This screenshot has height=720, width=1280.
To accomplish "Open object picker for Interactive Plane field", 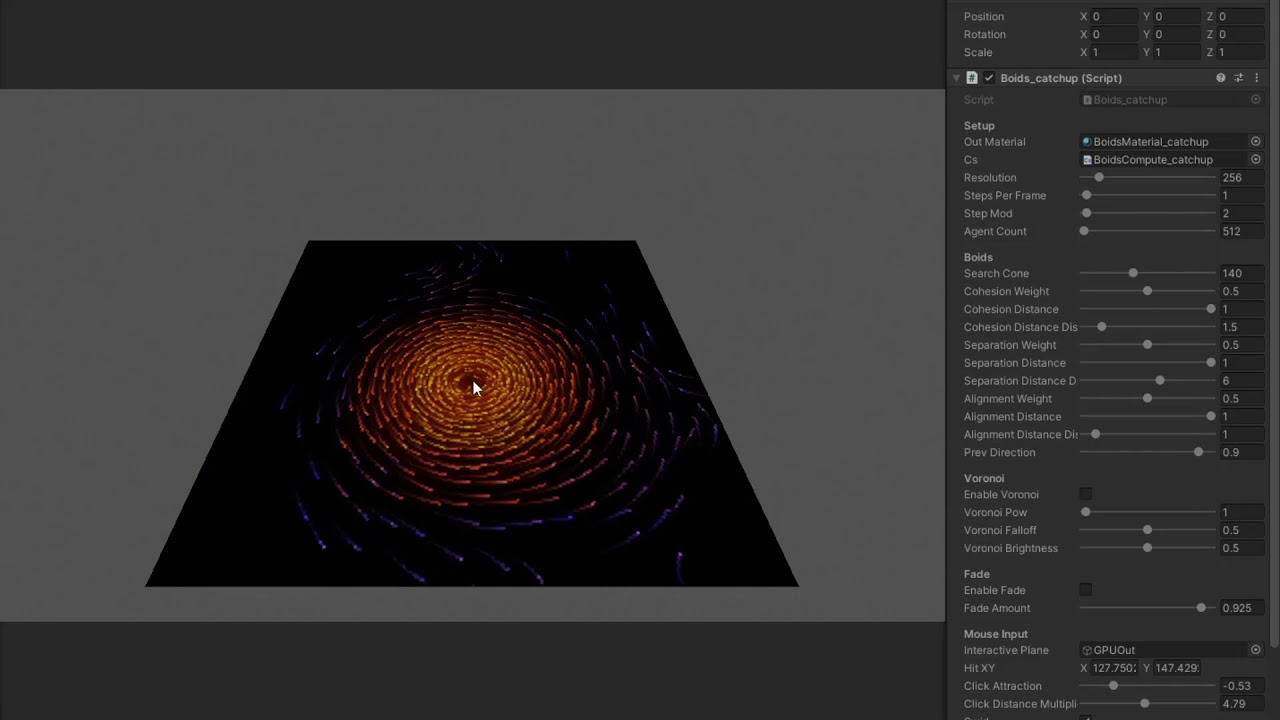I will 1256,650.
